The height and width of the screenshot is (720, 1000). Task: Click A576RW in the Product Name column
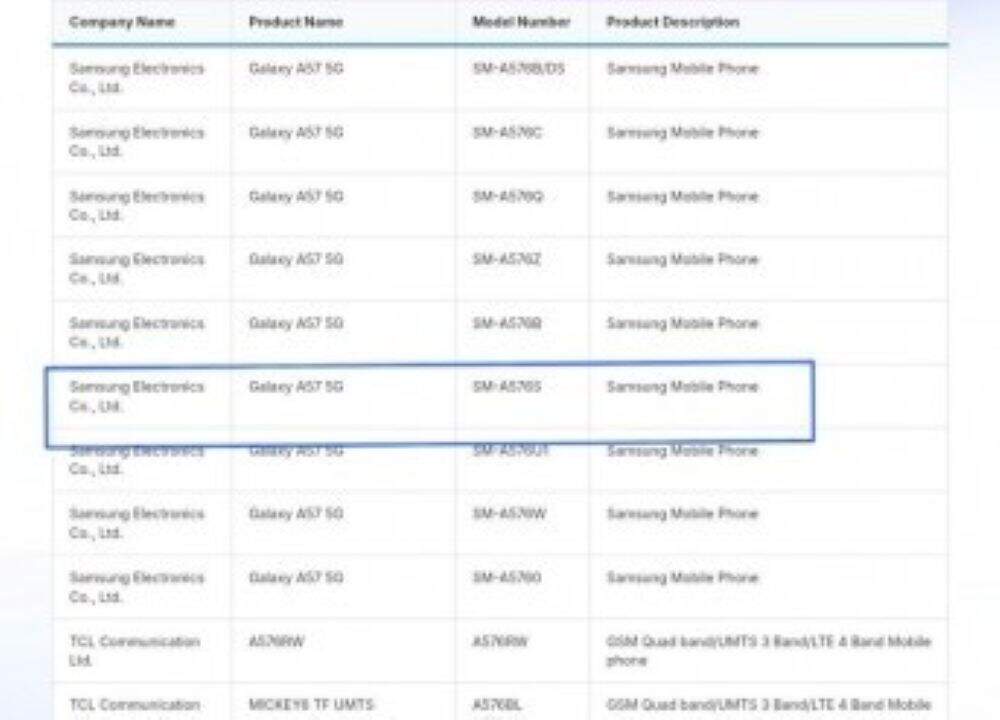pyautogui.click(x=276, y=641)
